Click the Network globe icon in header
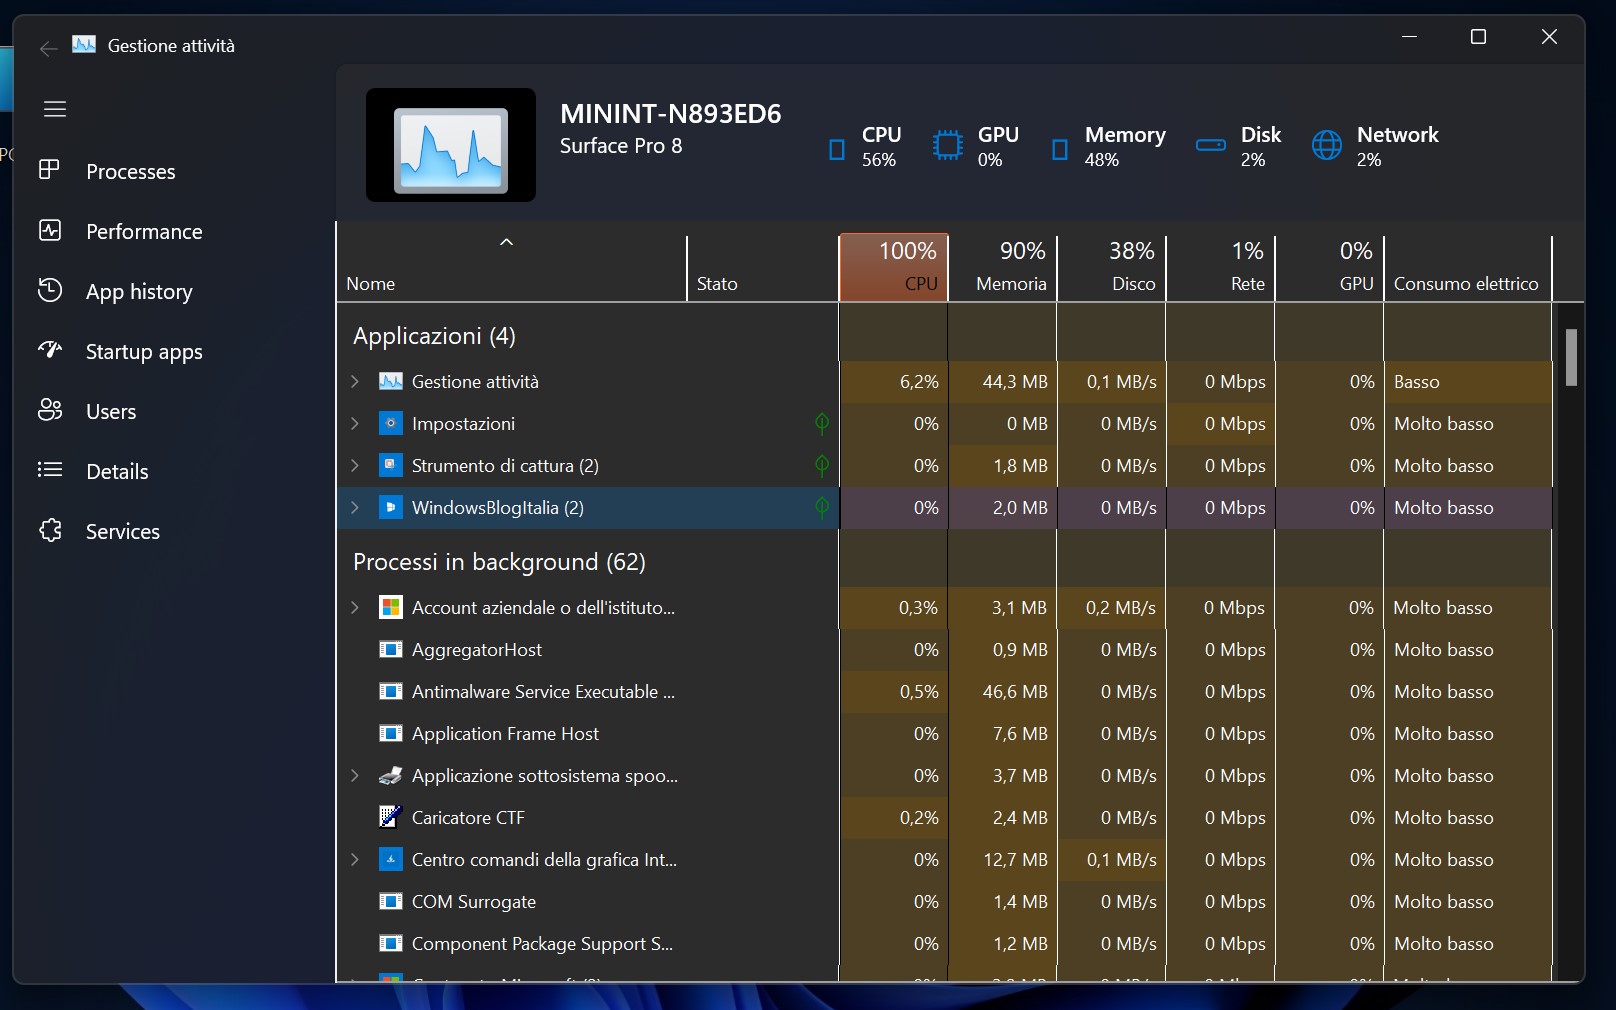The image size is (1616, 1010). click(x=1327, y=146)
